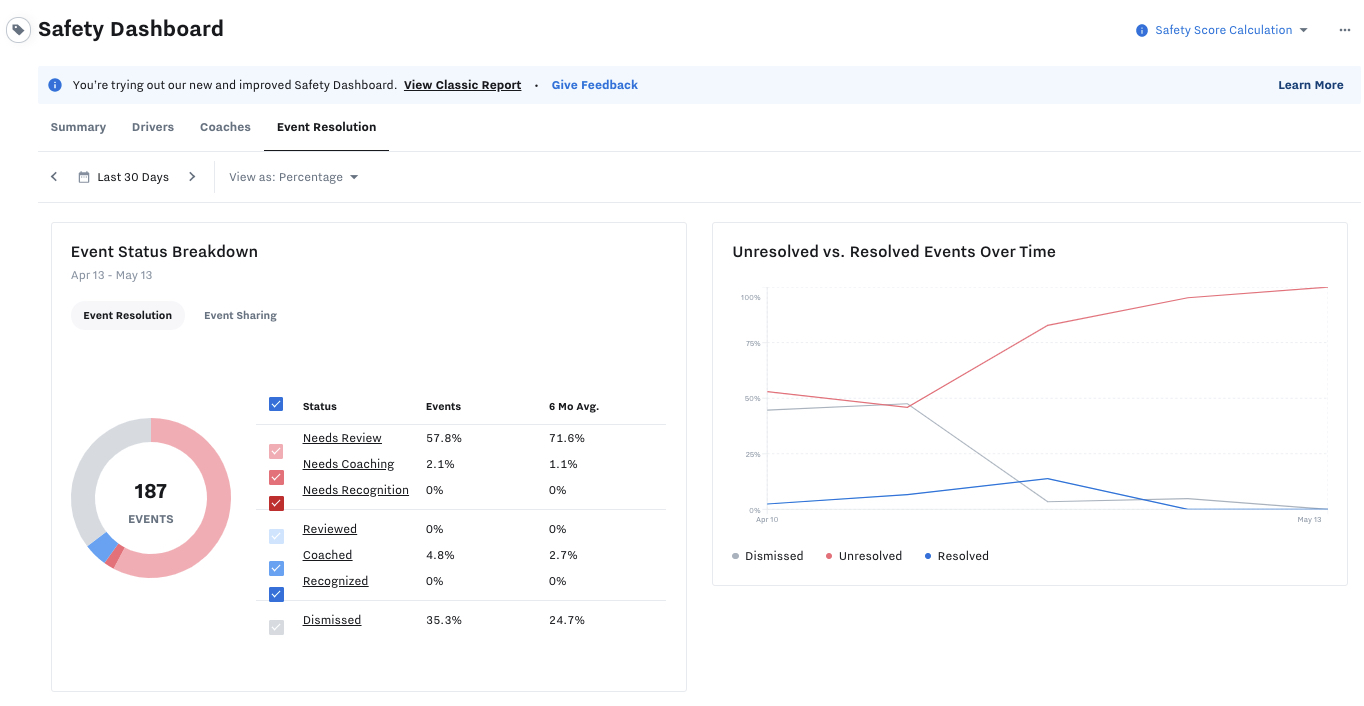Click the 187 Events donut chart center
1364x706 pixels.
click(150, 497)
